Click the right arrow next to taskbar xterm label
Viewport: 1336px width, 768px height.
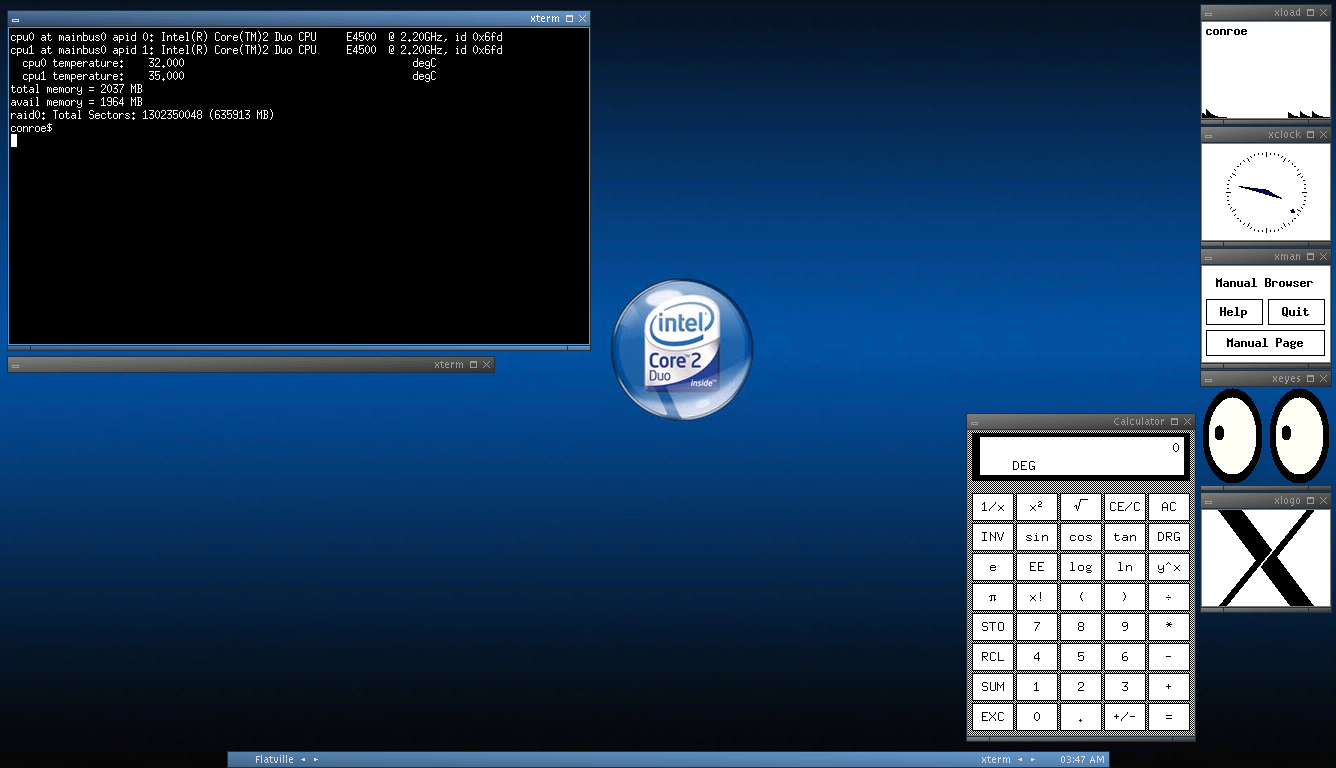1031,760
